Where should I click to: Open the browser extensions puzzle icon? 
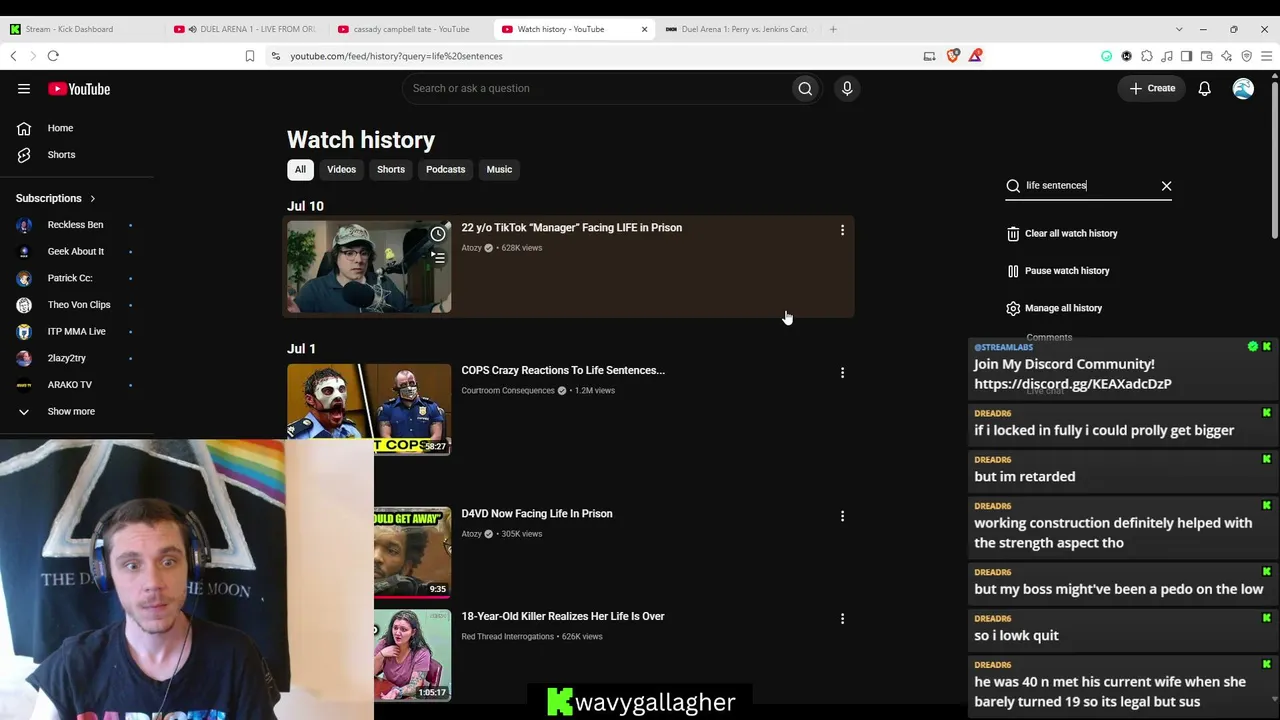point(1147,56)
